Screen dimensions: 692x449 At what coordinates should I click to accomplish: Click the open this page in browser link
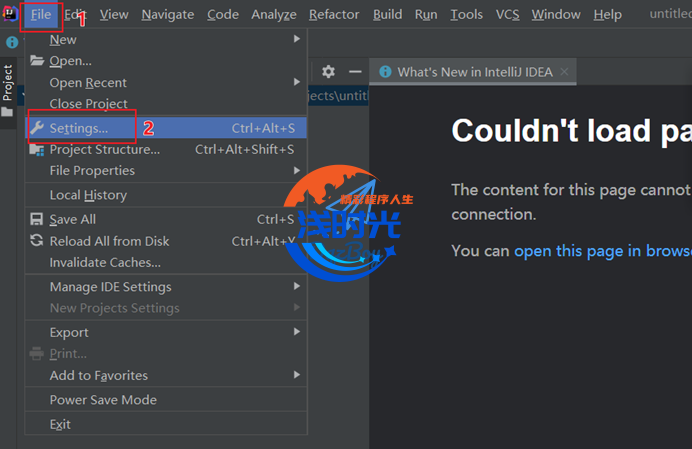tap(602, 251)
